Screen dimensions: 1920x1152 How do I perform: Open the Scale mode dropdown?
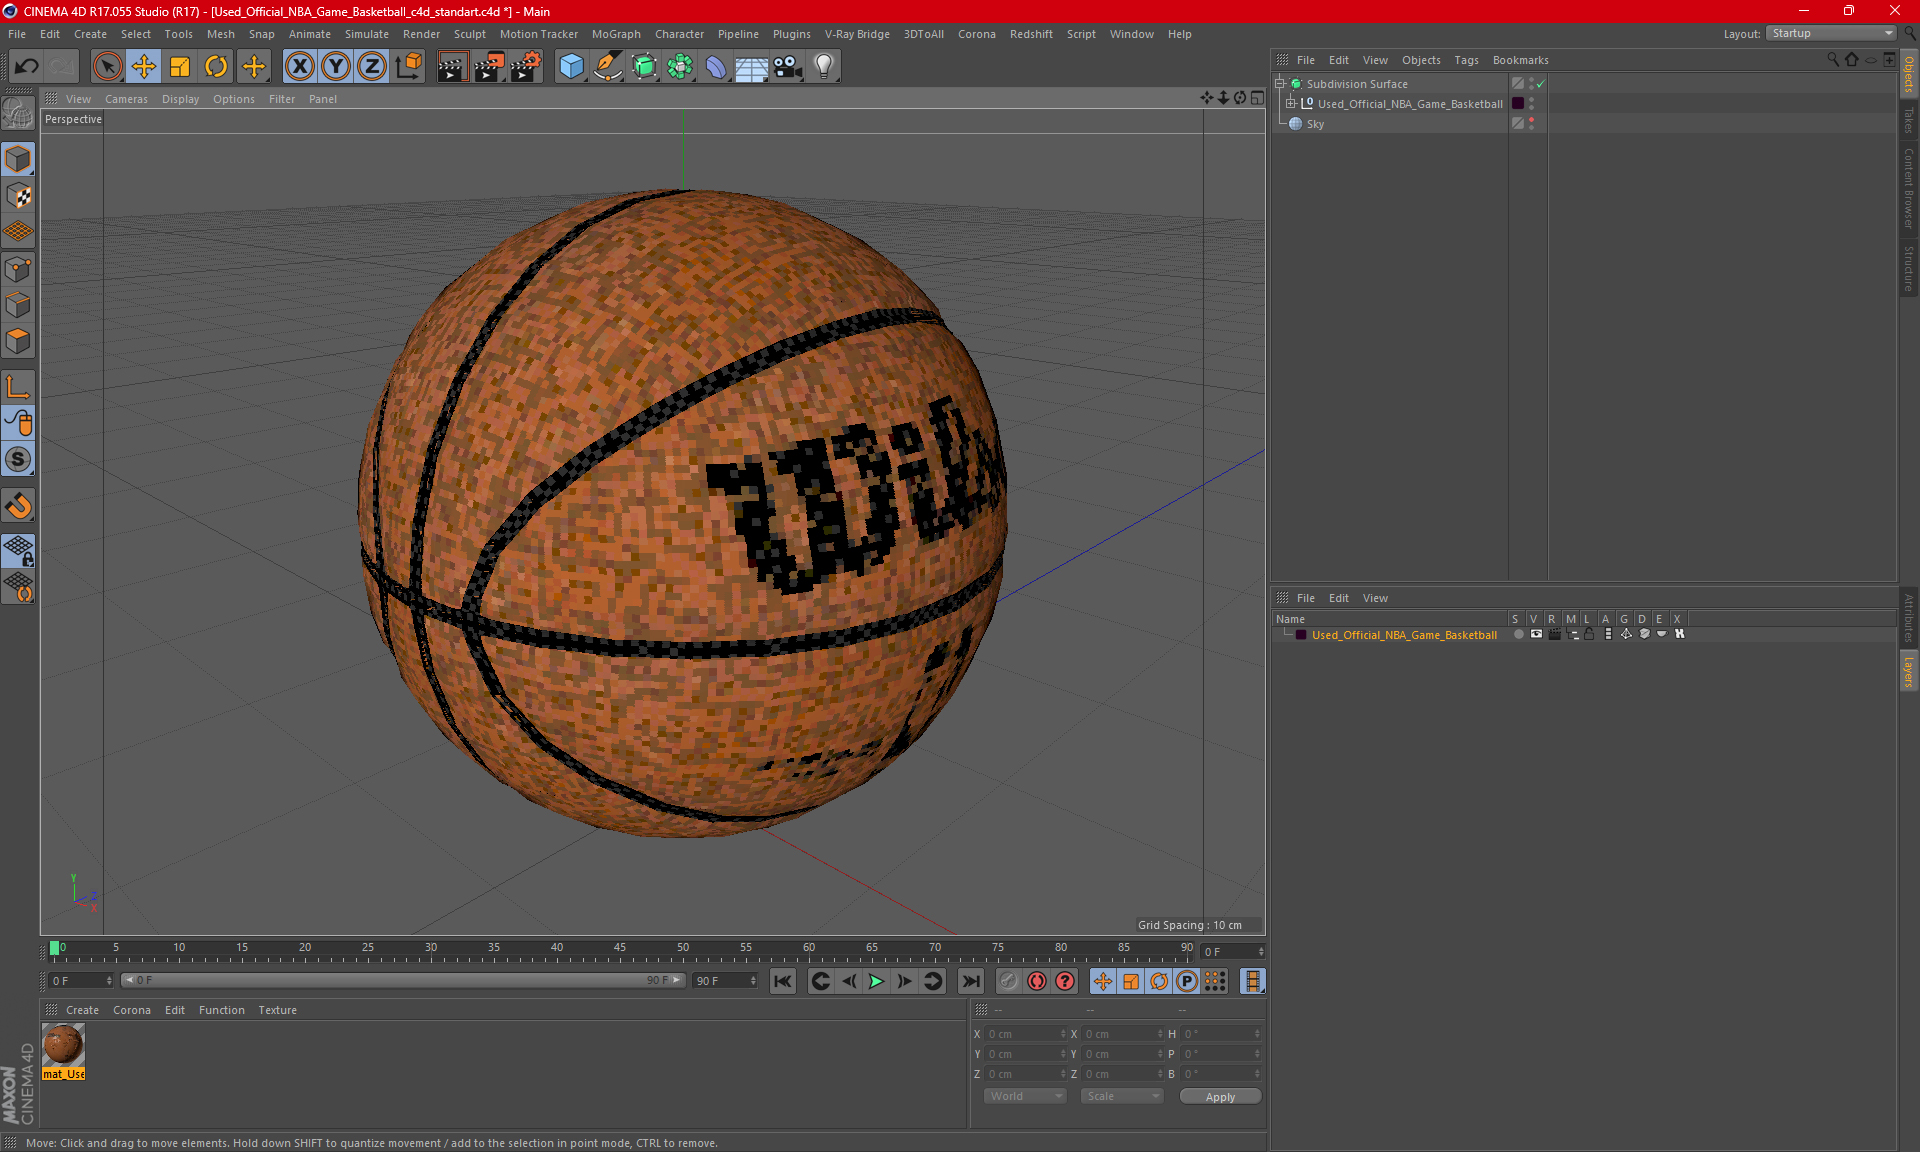[1122, 1096]
